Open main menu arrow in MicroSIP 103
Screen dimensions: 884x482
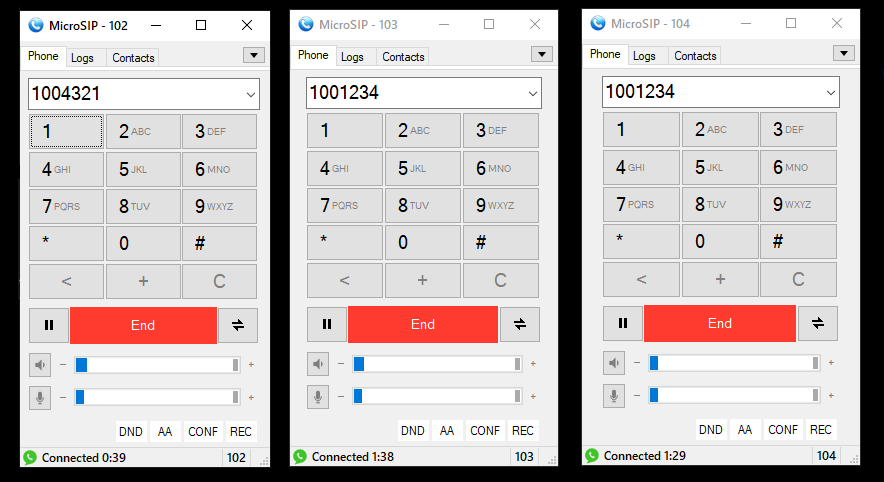pos(542,54)
